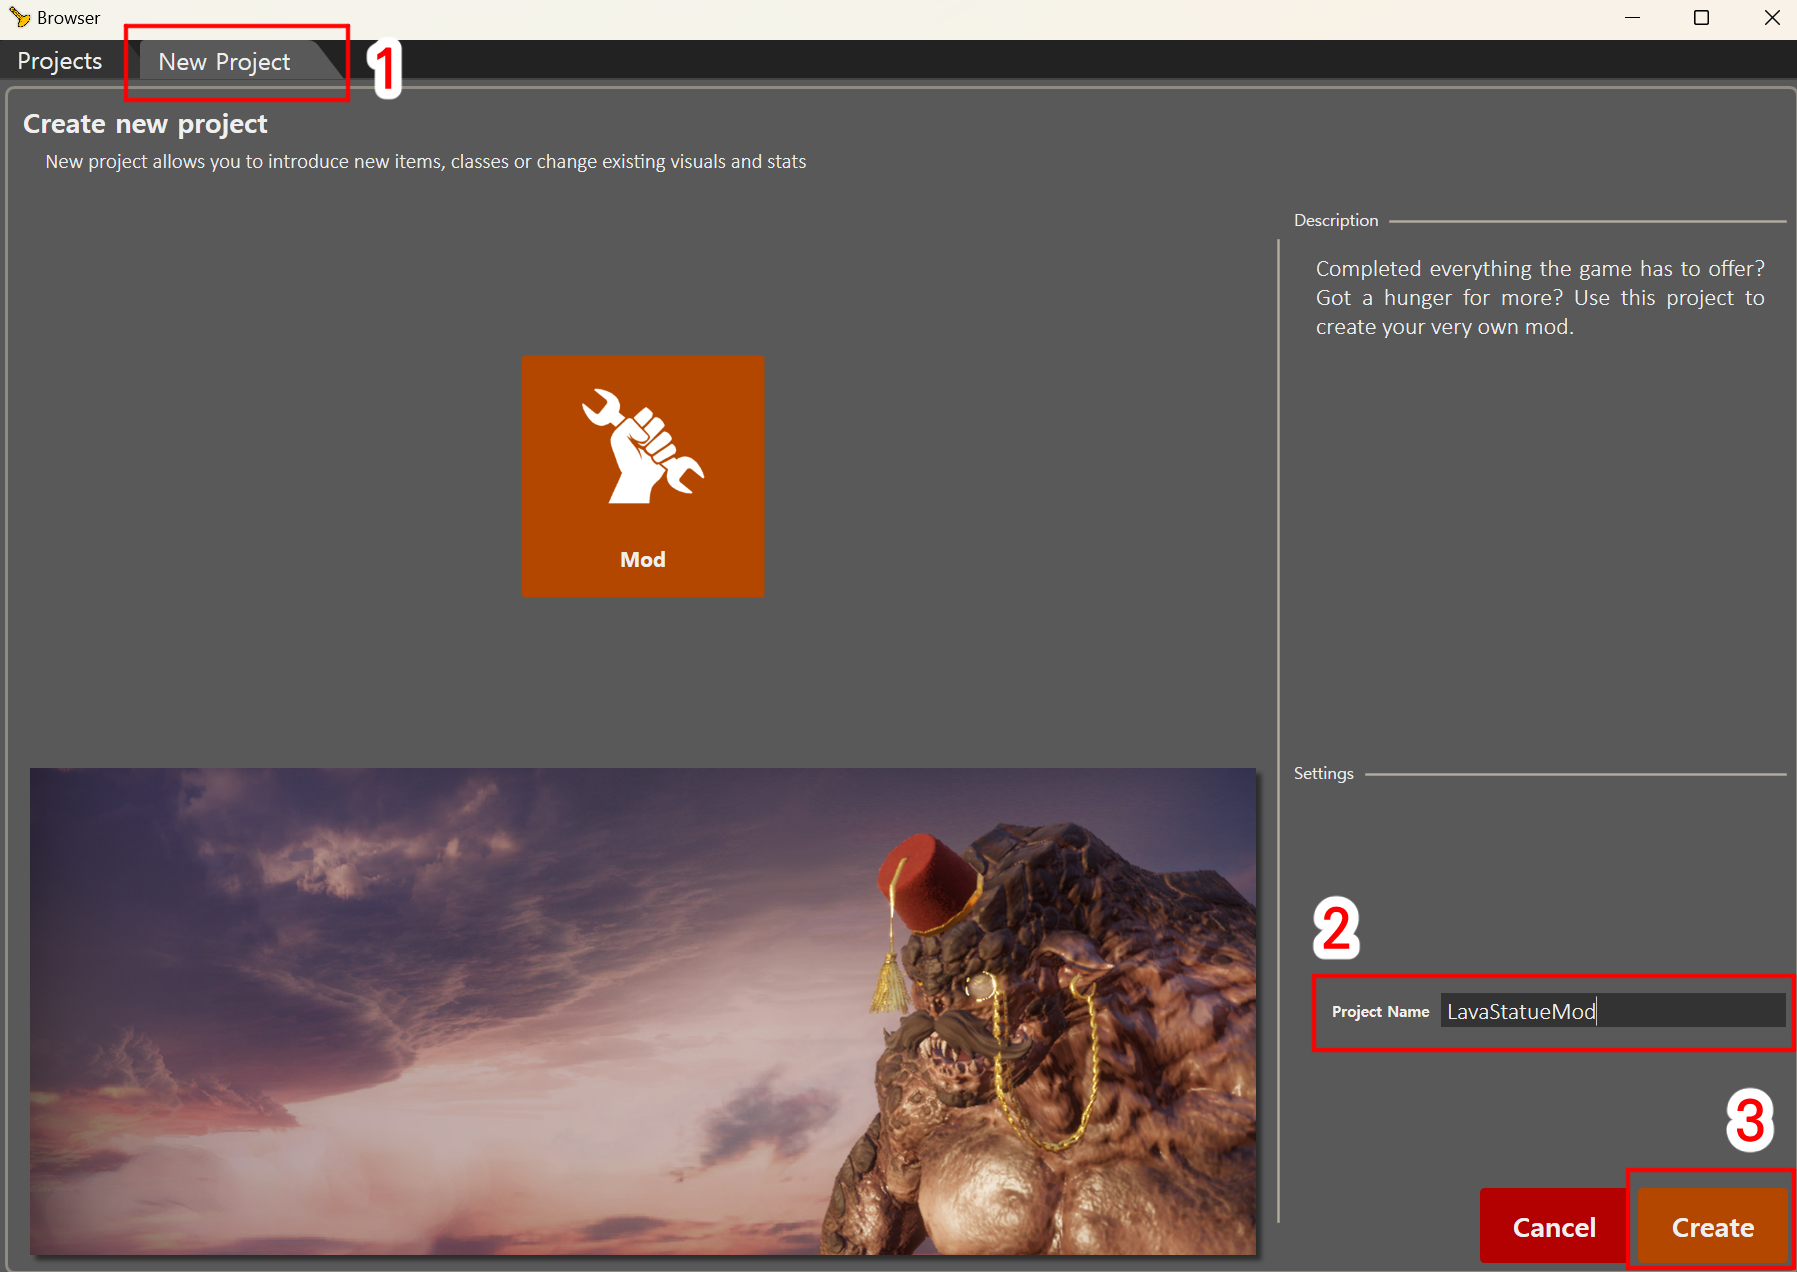Maximize the Browser window

coord(1701,18)
